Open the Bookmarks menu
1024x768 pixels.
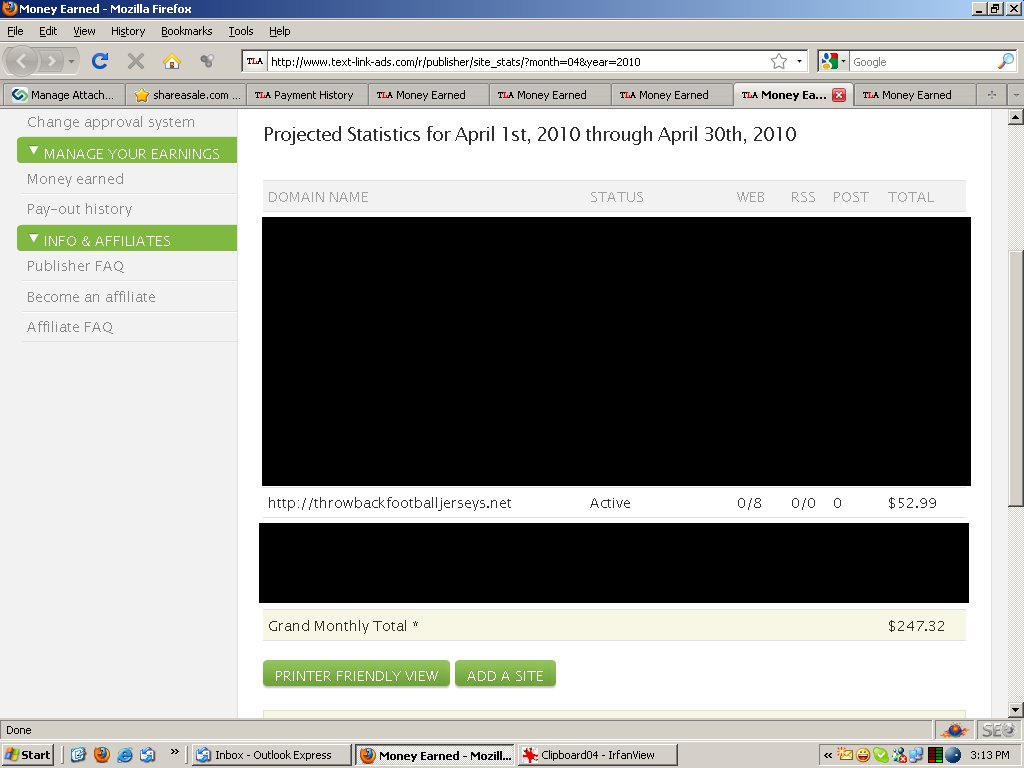coord(186,31)
